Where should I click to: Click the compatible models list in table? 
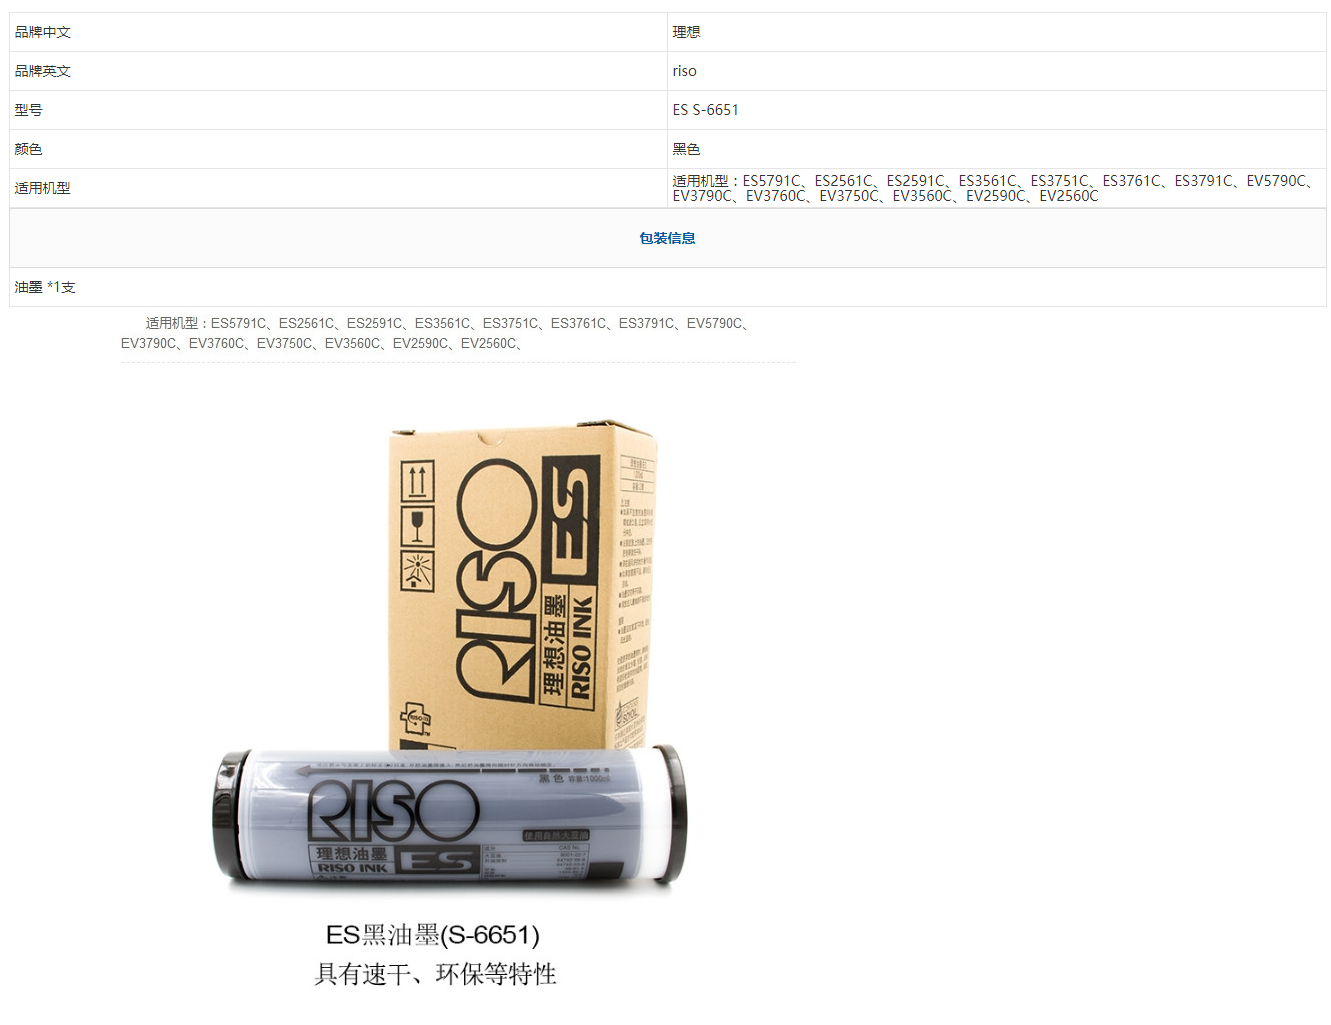click(994, 188)
